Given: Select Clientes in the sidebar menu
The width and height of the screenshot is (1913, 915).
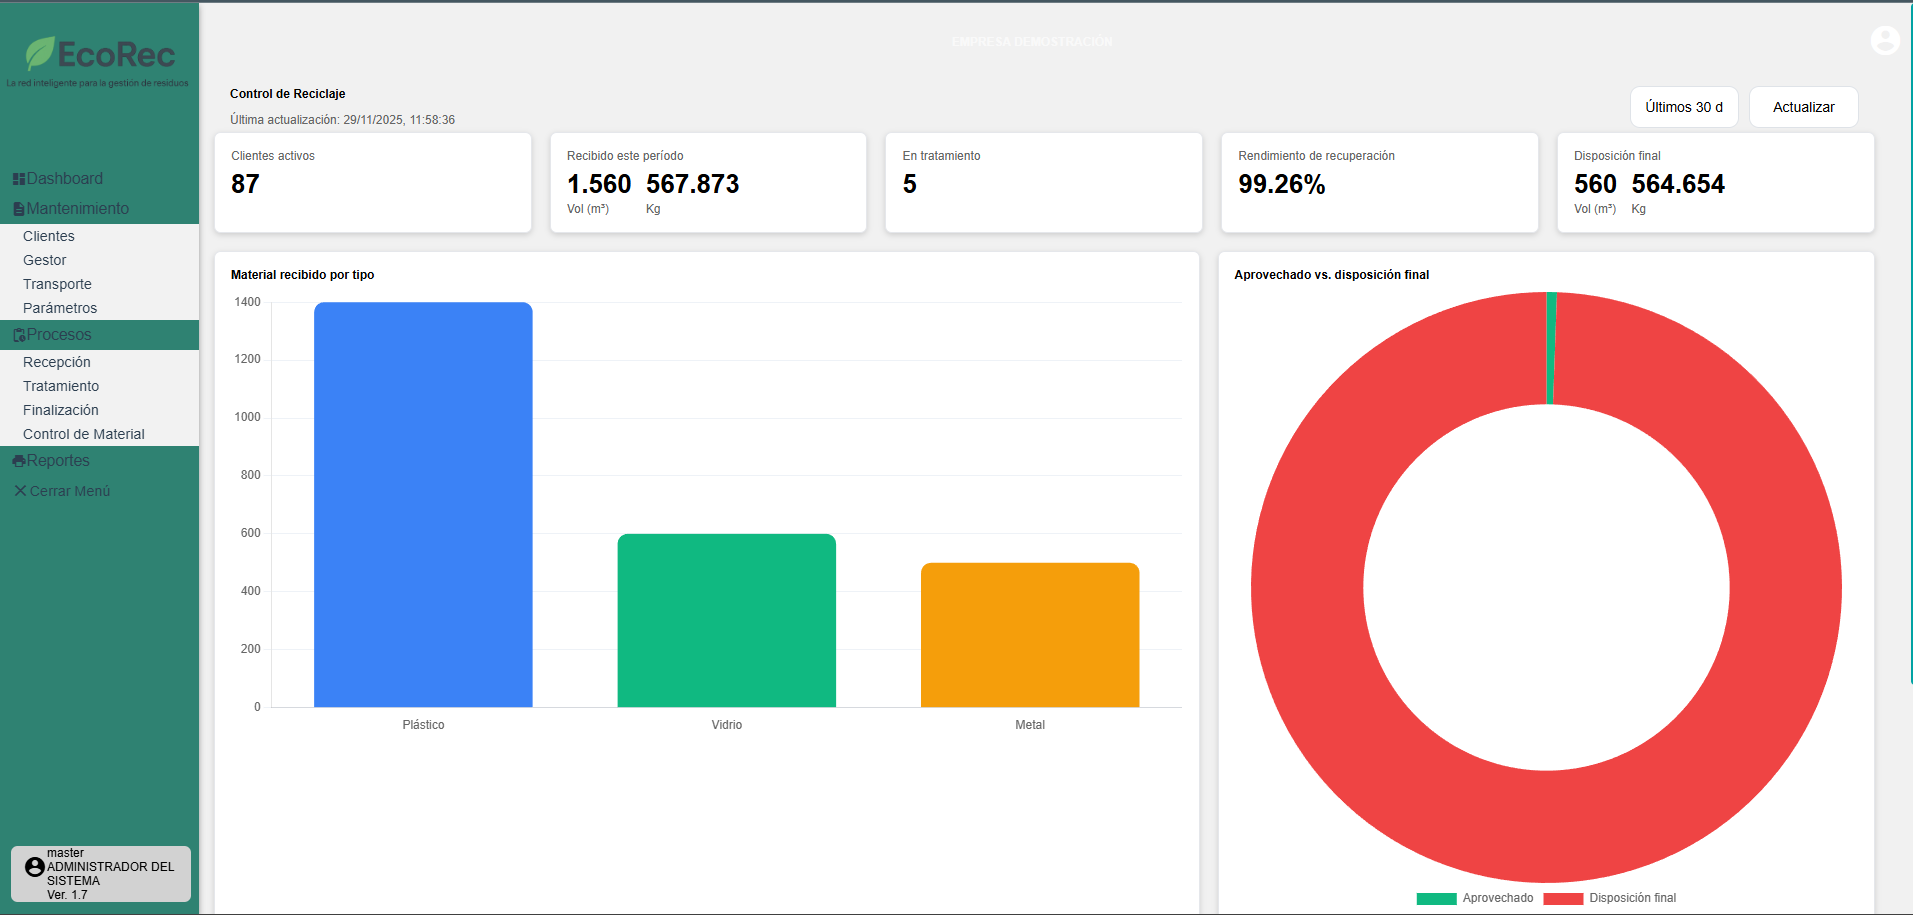Looking at the screenshot, I should tap(48, 236).
